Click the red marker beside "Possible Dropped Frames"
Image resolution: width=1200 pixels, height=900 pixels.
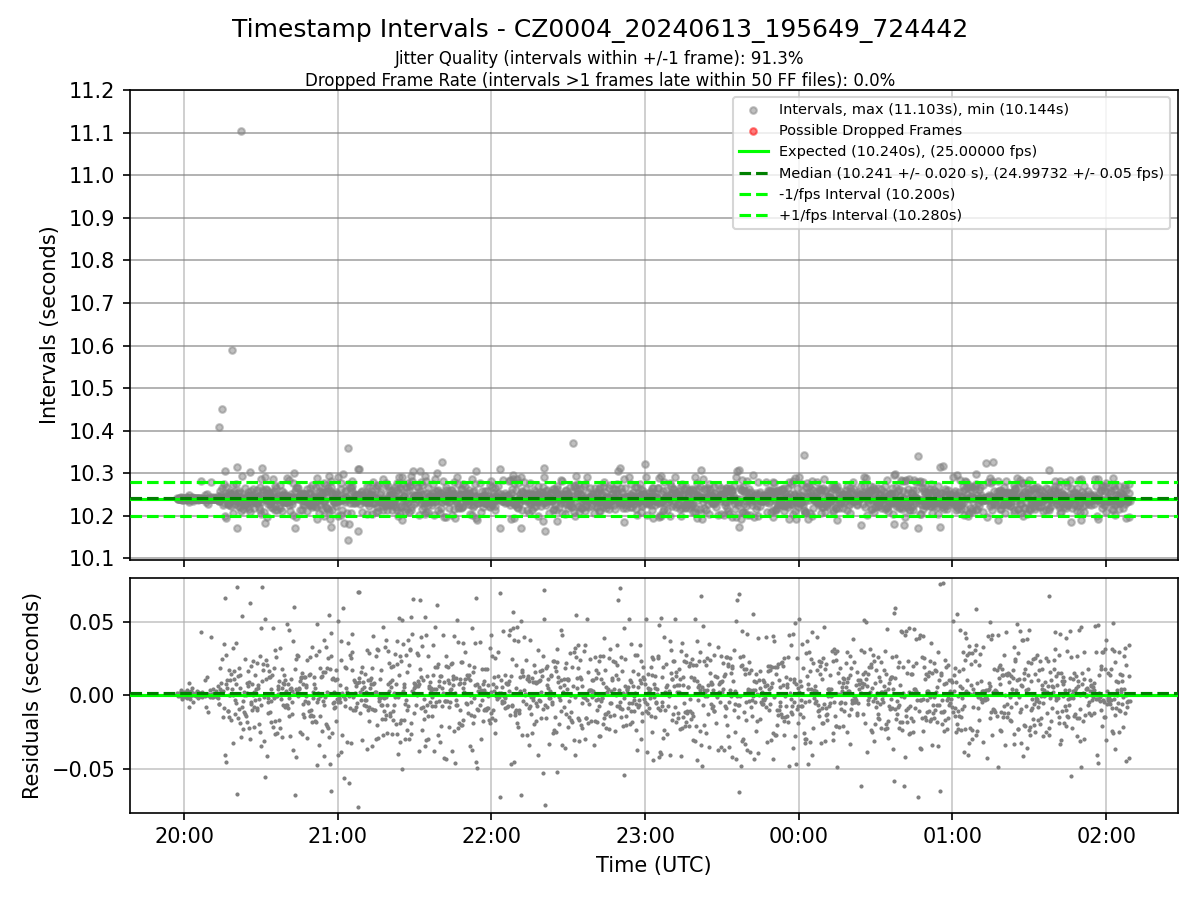754,131
